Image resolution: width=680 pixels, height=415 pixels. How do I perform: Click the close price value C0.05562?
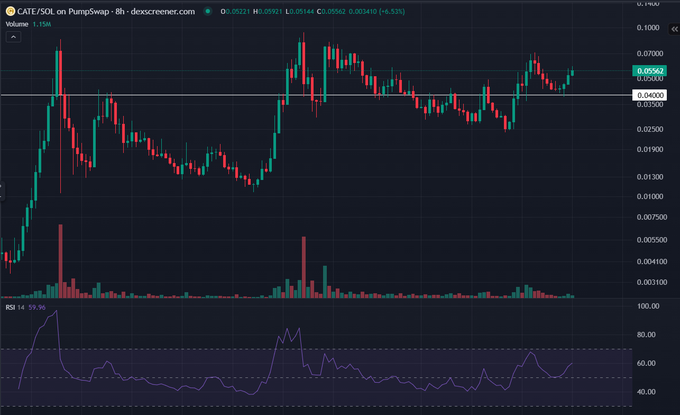[331, 12]
